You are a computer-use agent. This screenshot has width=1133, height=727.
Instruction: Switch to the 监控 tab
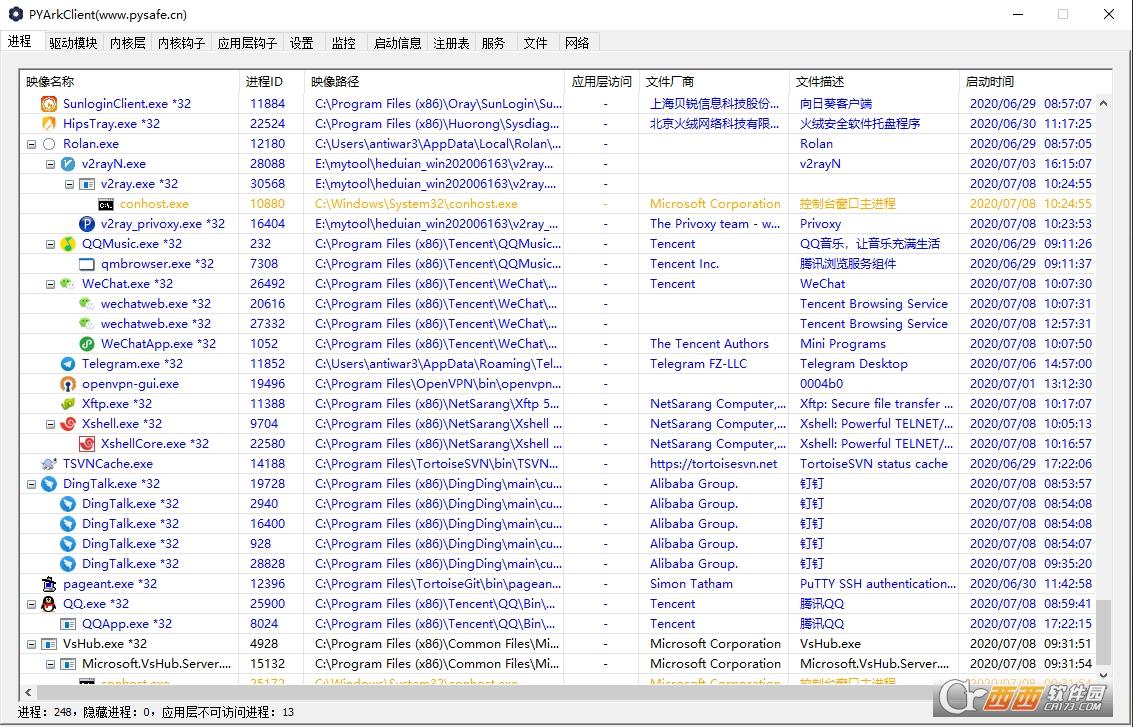point(344,43)
